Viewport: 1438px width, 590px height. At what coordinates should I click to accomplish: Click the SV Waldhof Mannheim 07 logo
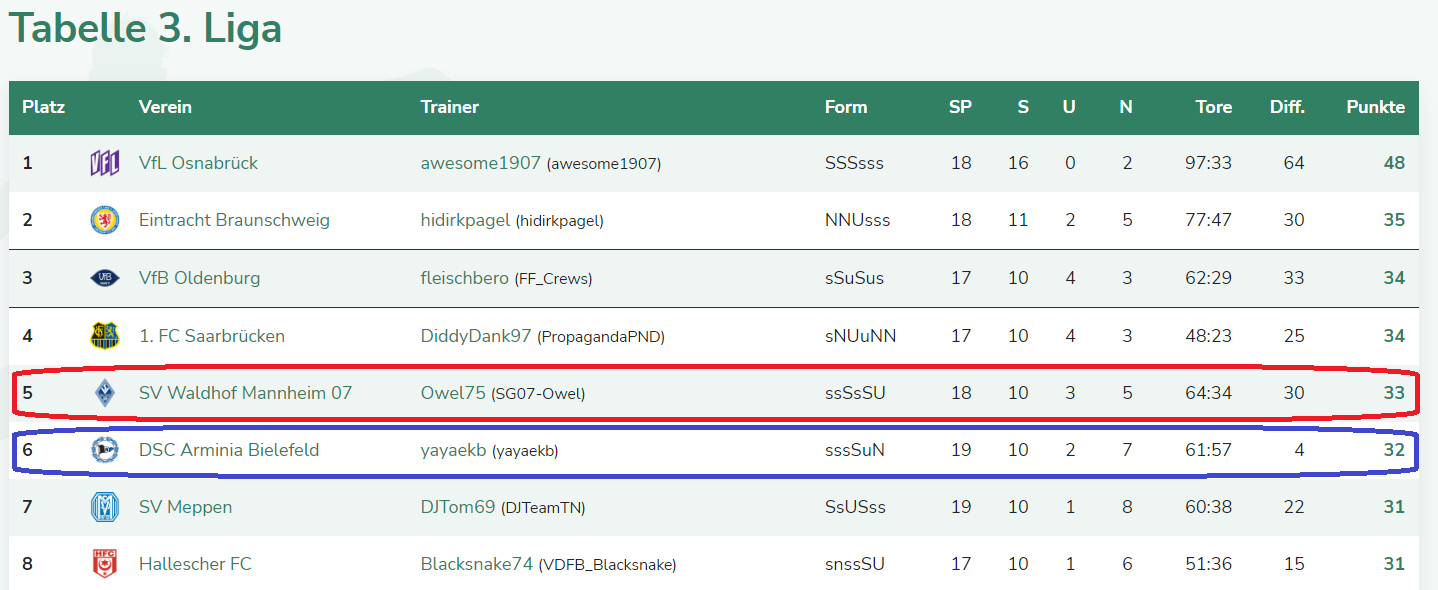pos(104,393)
